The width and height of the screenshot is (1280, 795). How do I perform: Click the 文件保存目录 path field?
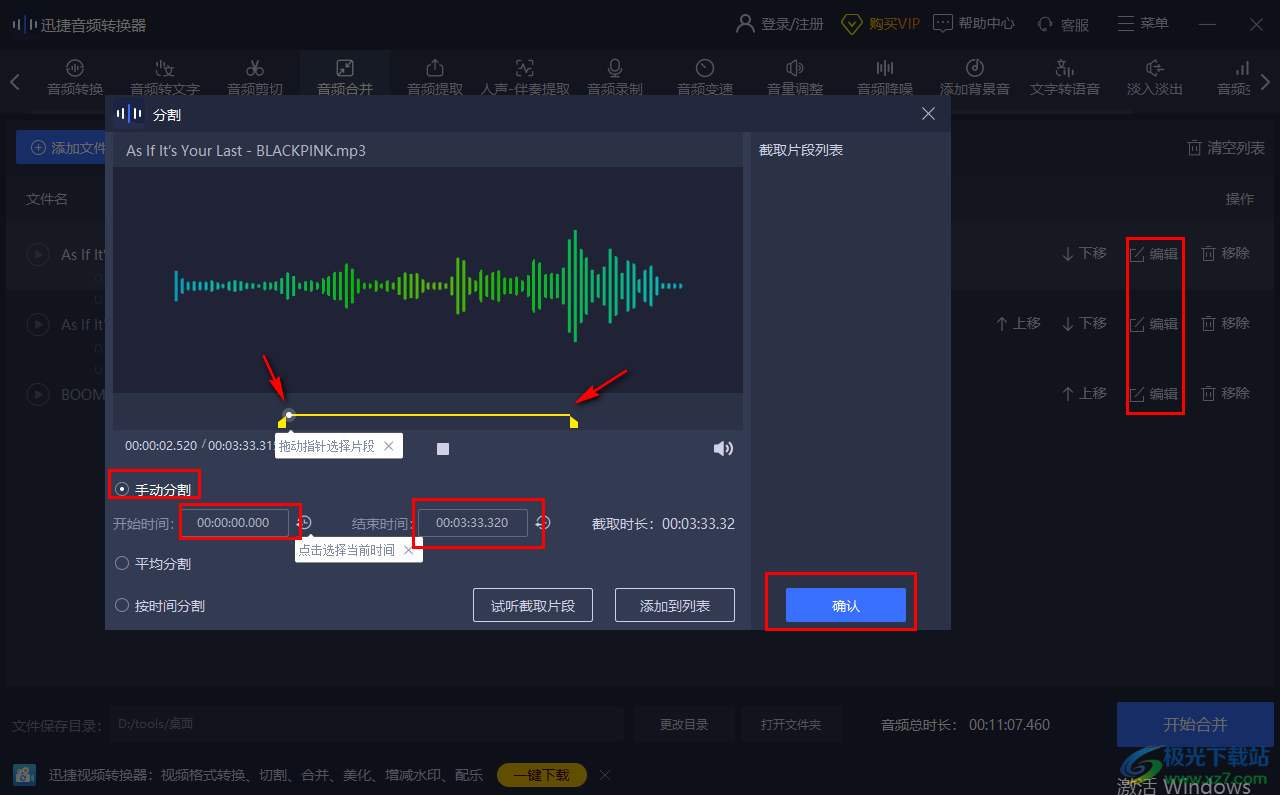(366, 724)
